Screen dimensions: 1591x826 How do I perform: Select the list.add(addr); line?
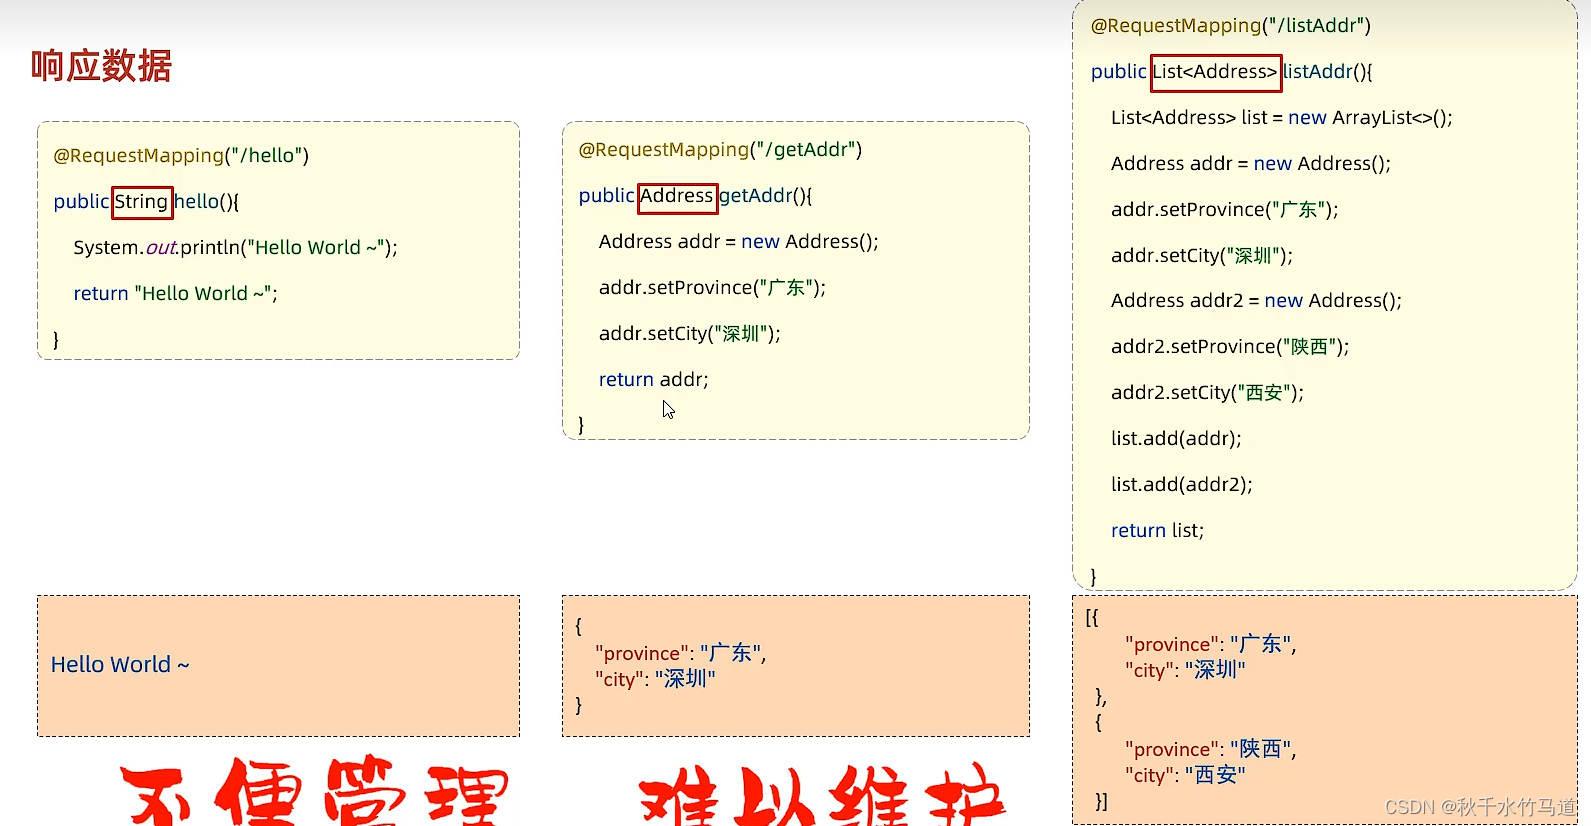1176,438
